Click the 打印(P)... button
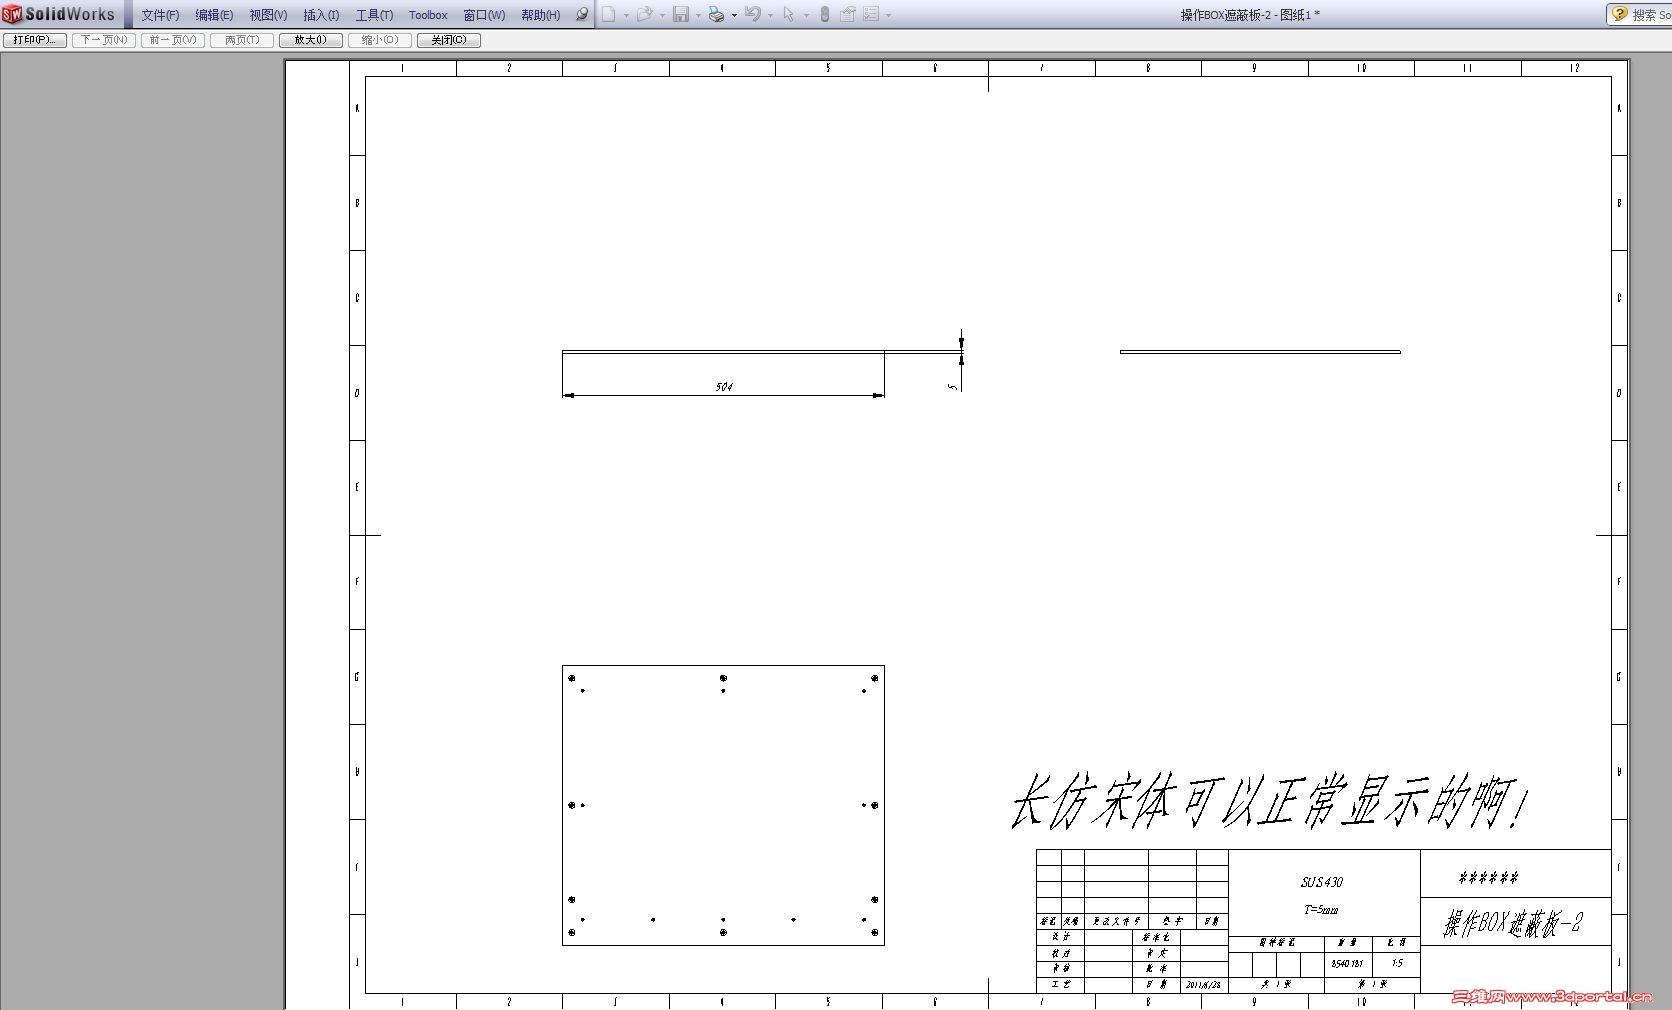The image size is (1672, 1010). (35, 40)
